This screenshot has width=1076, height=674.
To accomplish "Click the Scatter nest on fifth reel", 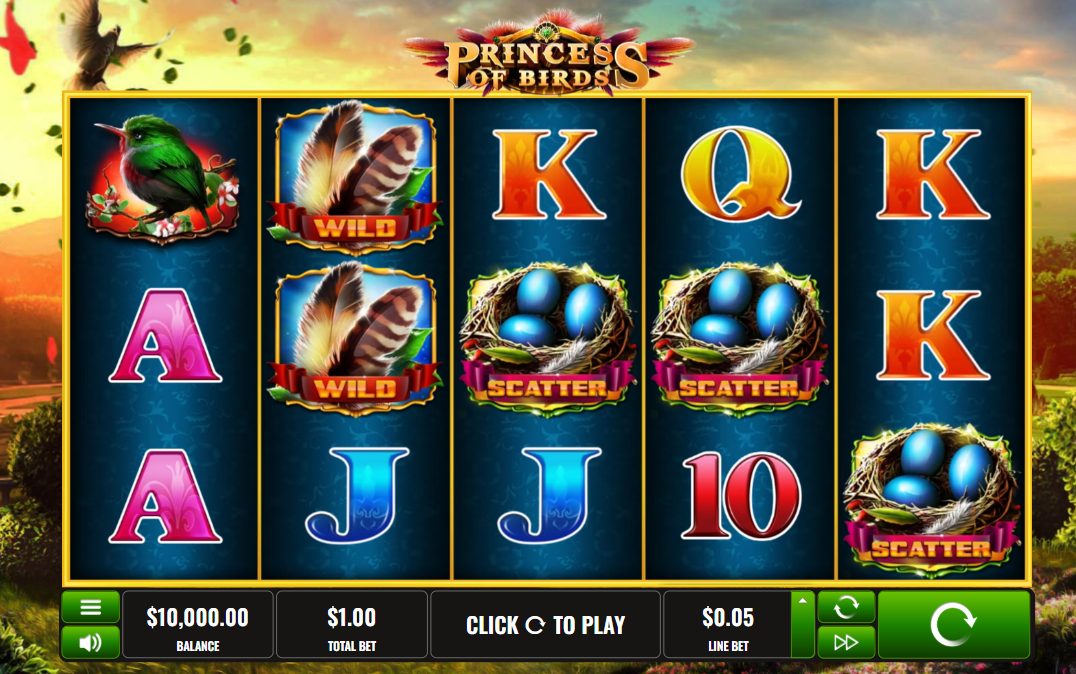I will click(x=931, y=500).
